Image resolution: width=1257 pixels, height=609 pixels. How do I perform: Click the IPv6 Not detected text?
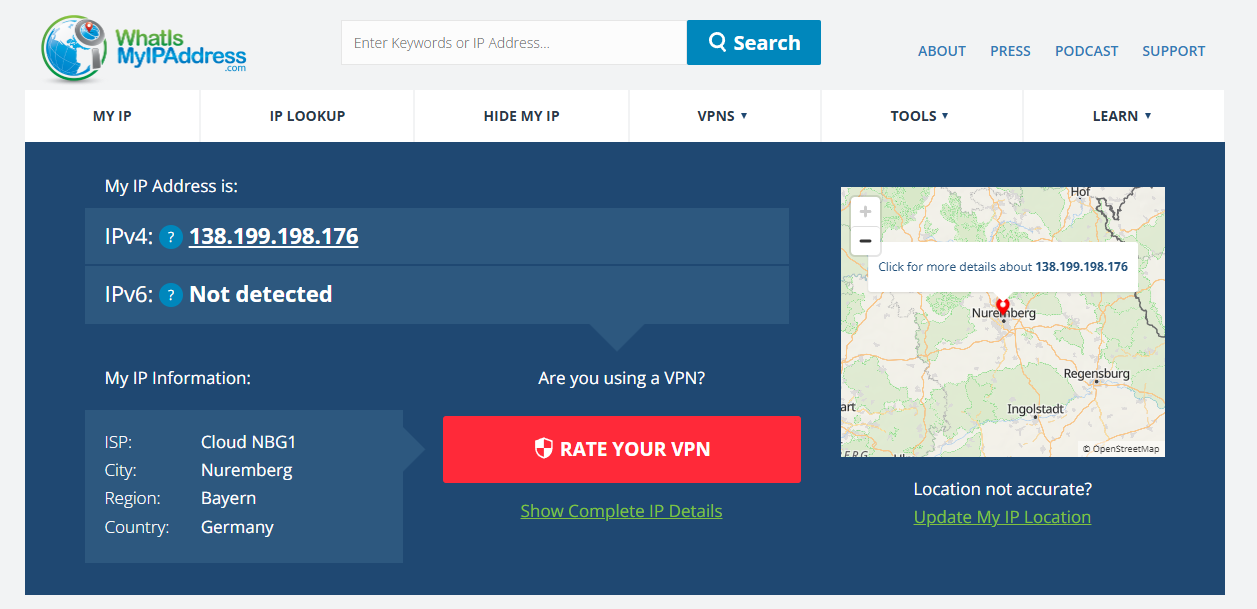tap(260, 294)
